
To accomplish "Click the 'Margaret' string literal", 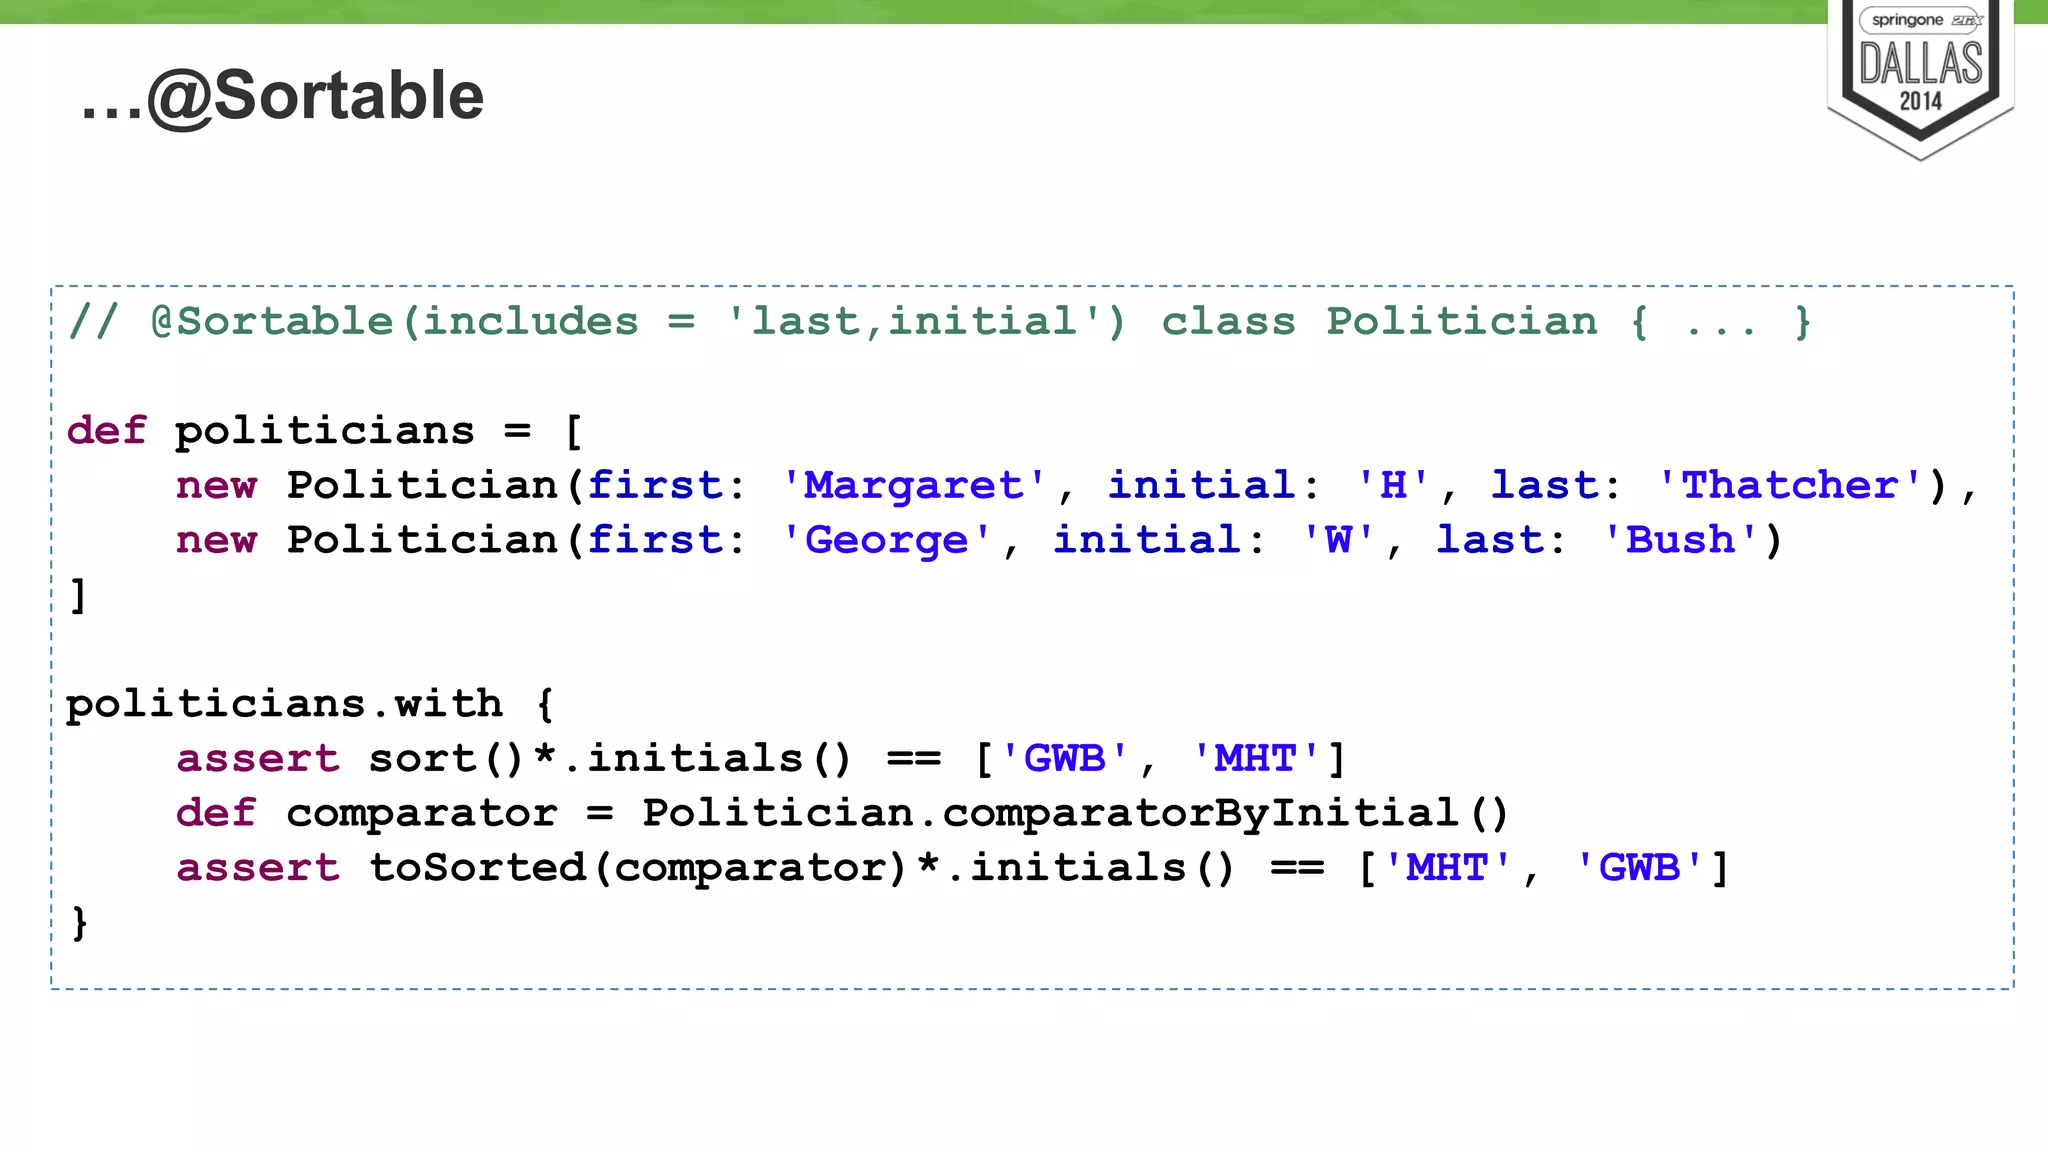I will [x=913, y=486].
